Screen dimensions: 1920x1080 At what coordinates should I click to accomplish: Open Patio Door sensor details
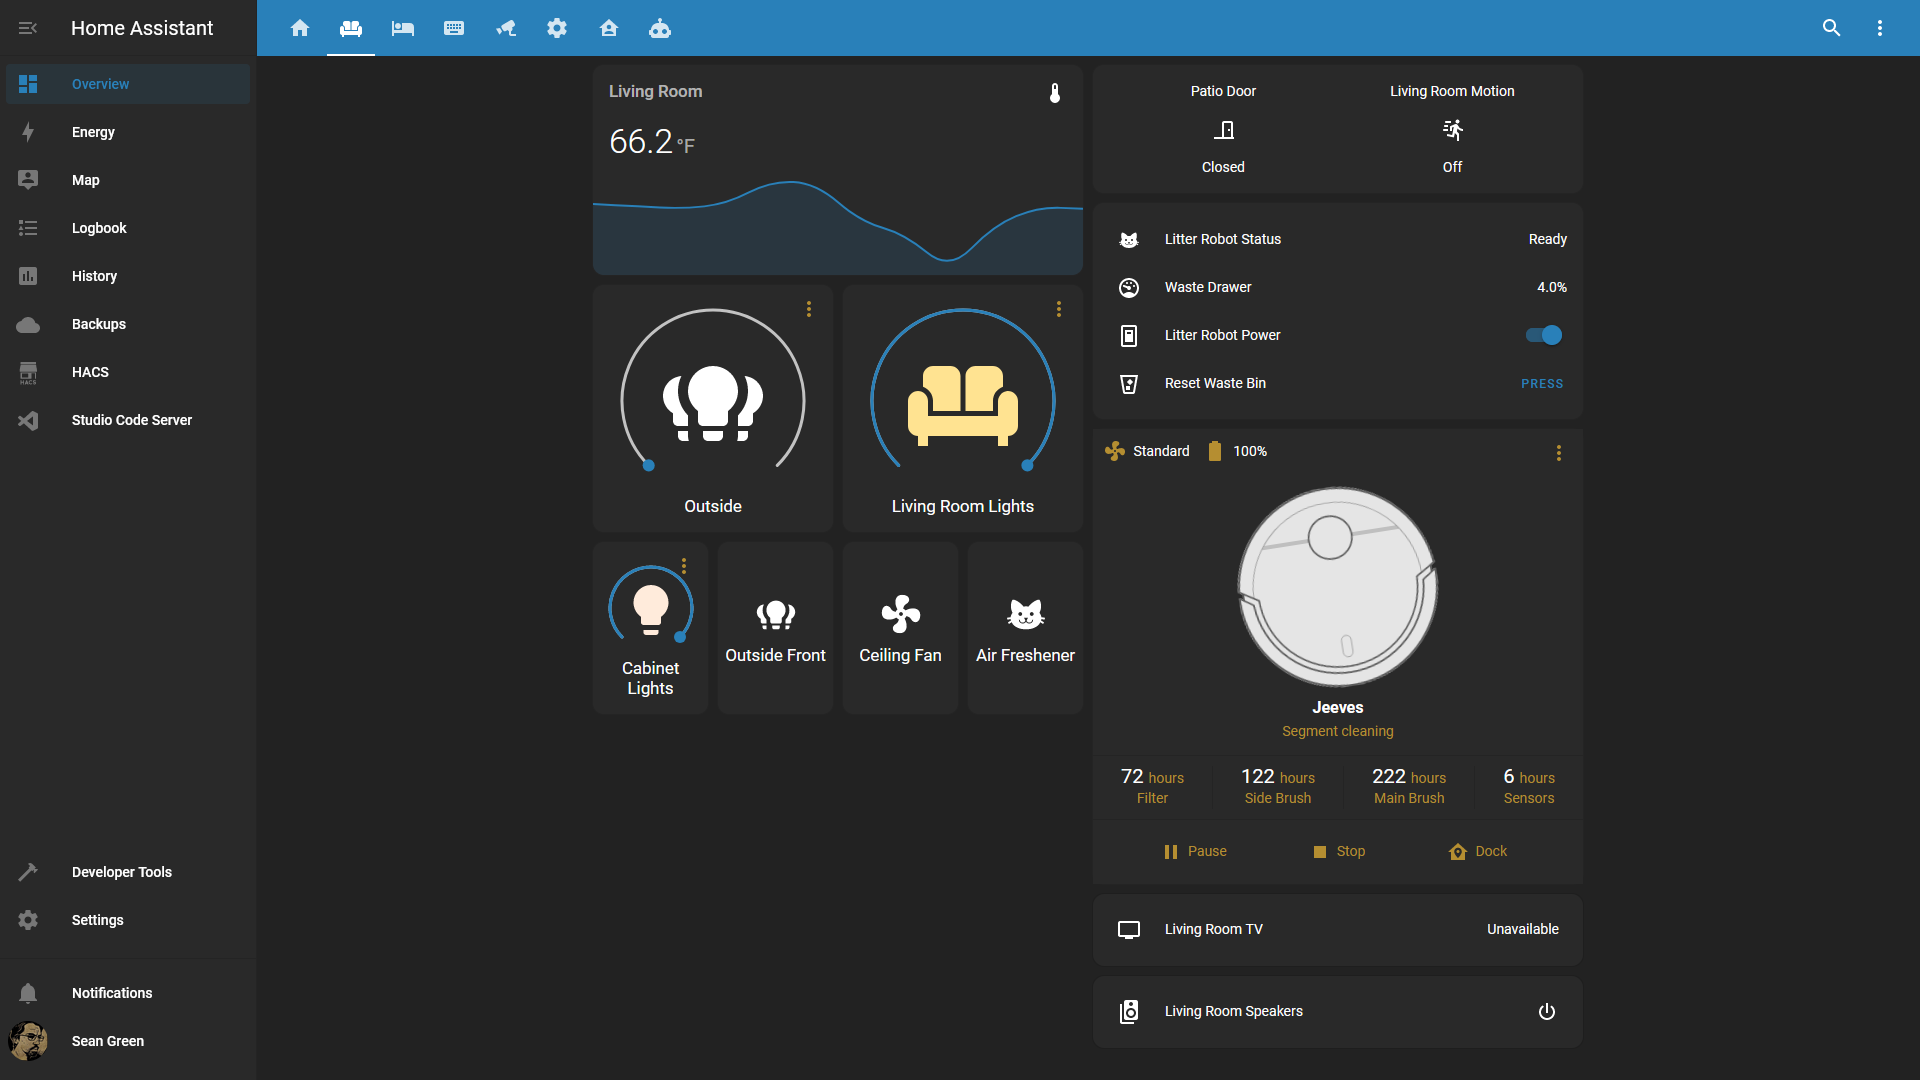1223,129
